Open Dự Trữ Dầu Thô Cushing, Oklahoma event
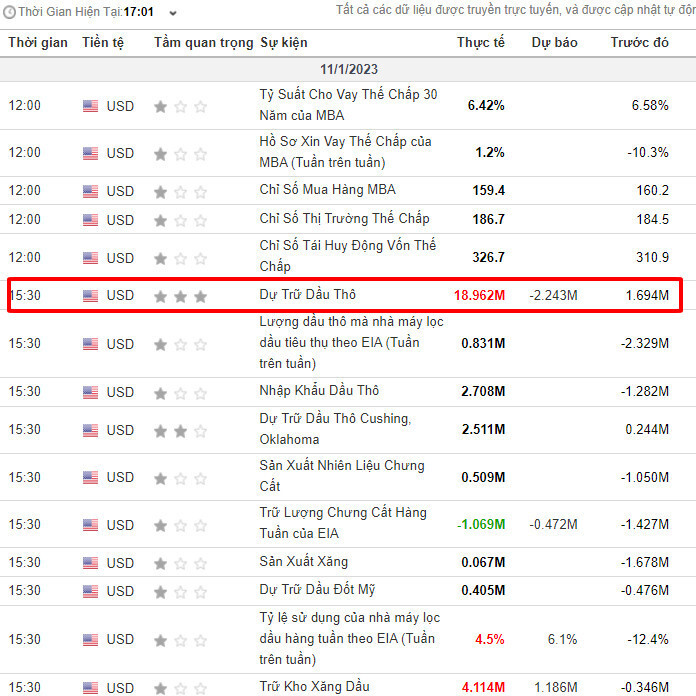Screen dimensions: 696x696 [336, 429]
